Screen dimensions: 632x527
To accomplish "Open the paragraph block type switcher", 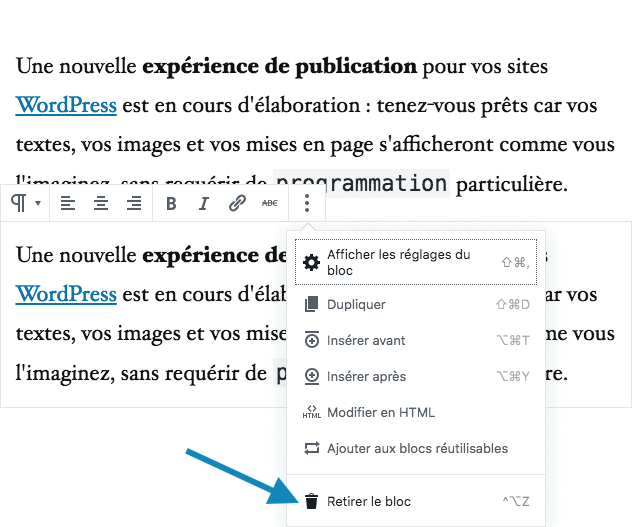I will [x=25, y=204].
